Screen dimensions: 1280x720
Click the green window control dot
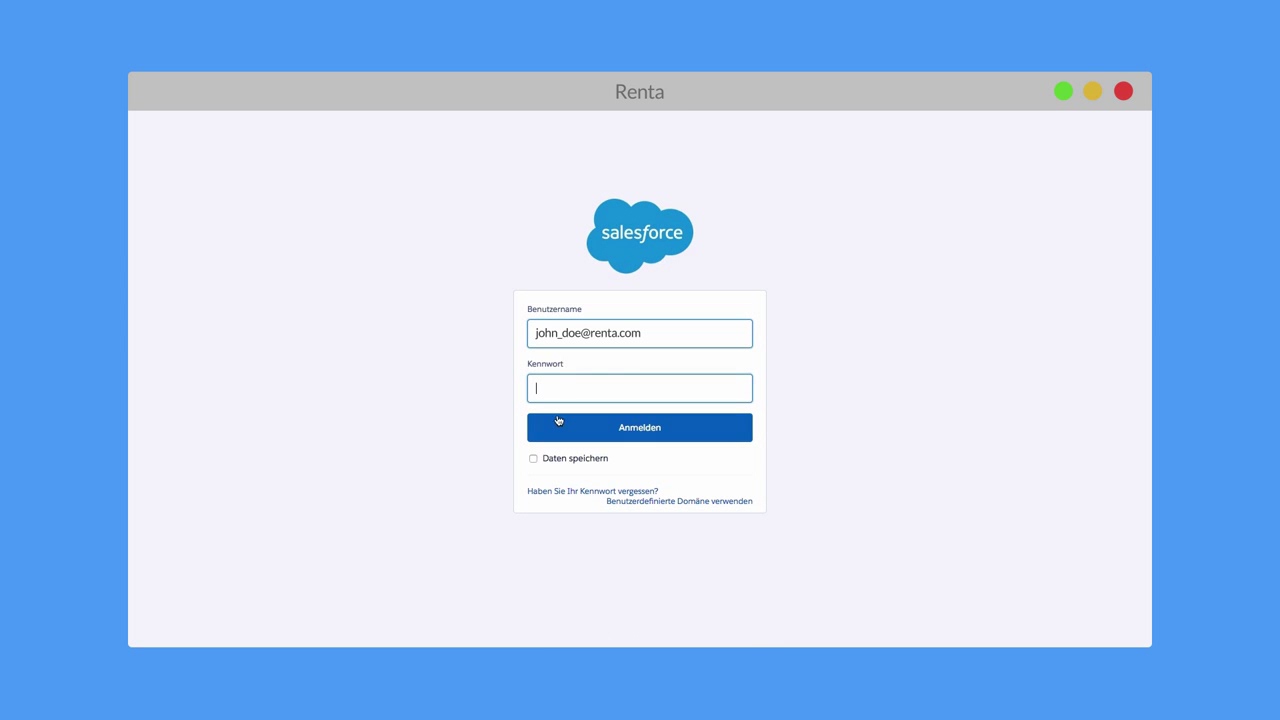click(1063, 91)
